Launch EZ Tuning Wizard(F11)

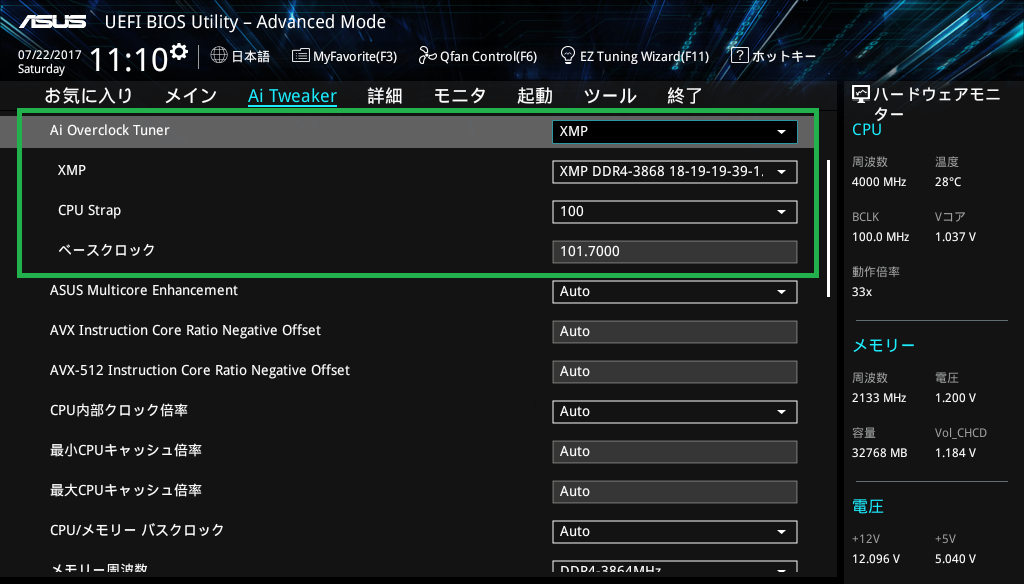pyautogui.click(x=635, y=56)
